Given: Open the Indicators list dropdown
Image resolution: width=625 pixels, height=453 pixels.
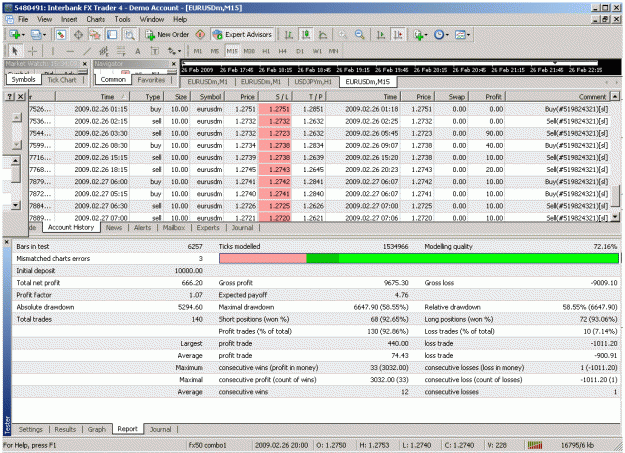Looking at the screenshot, I should (420, 35).
